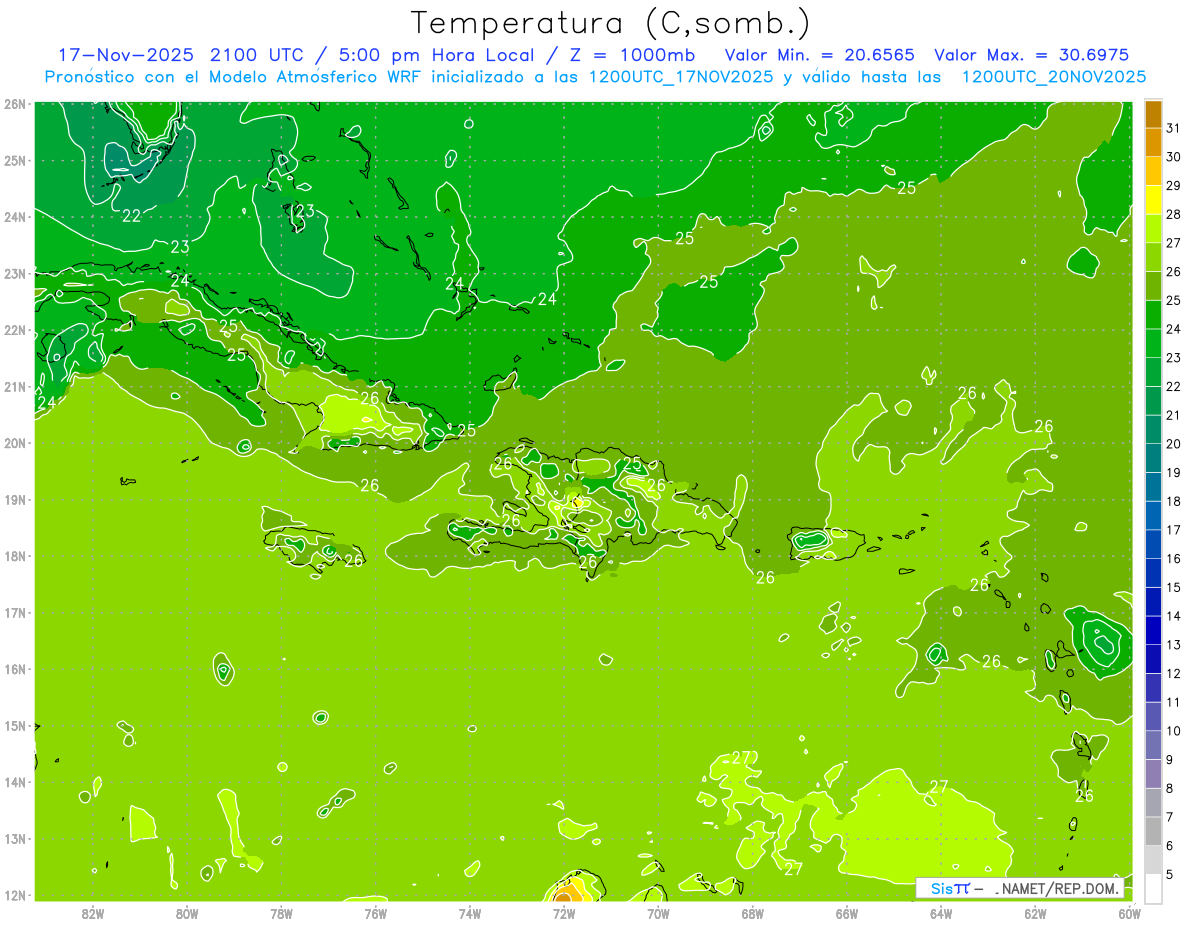Click the 19N latitude label
Screen dimensions: 1200x927
[14, 499]
